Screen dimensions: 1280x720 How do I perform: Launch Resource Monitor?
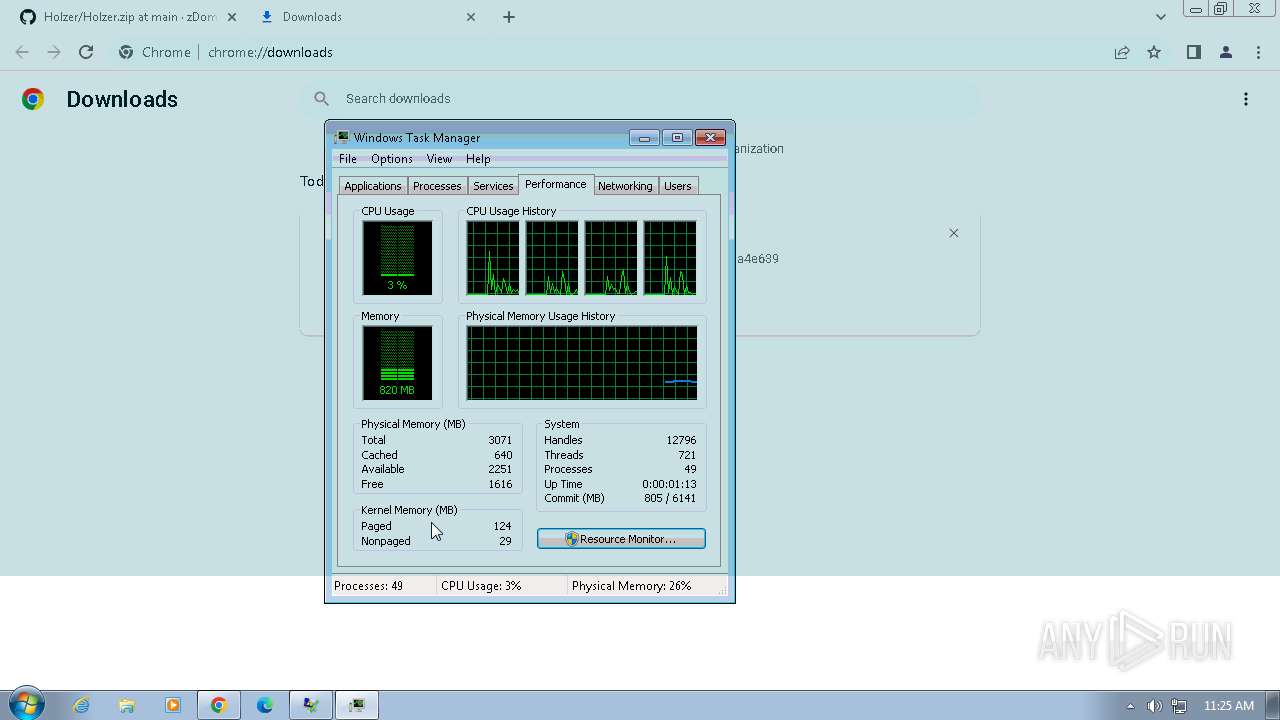[x=621, y=539]
